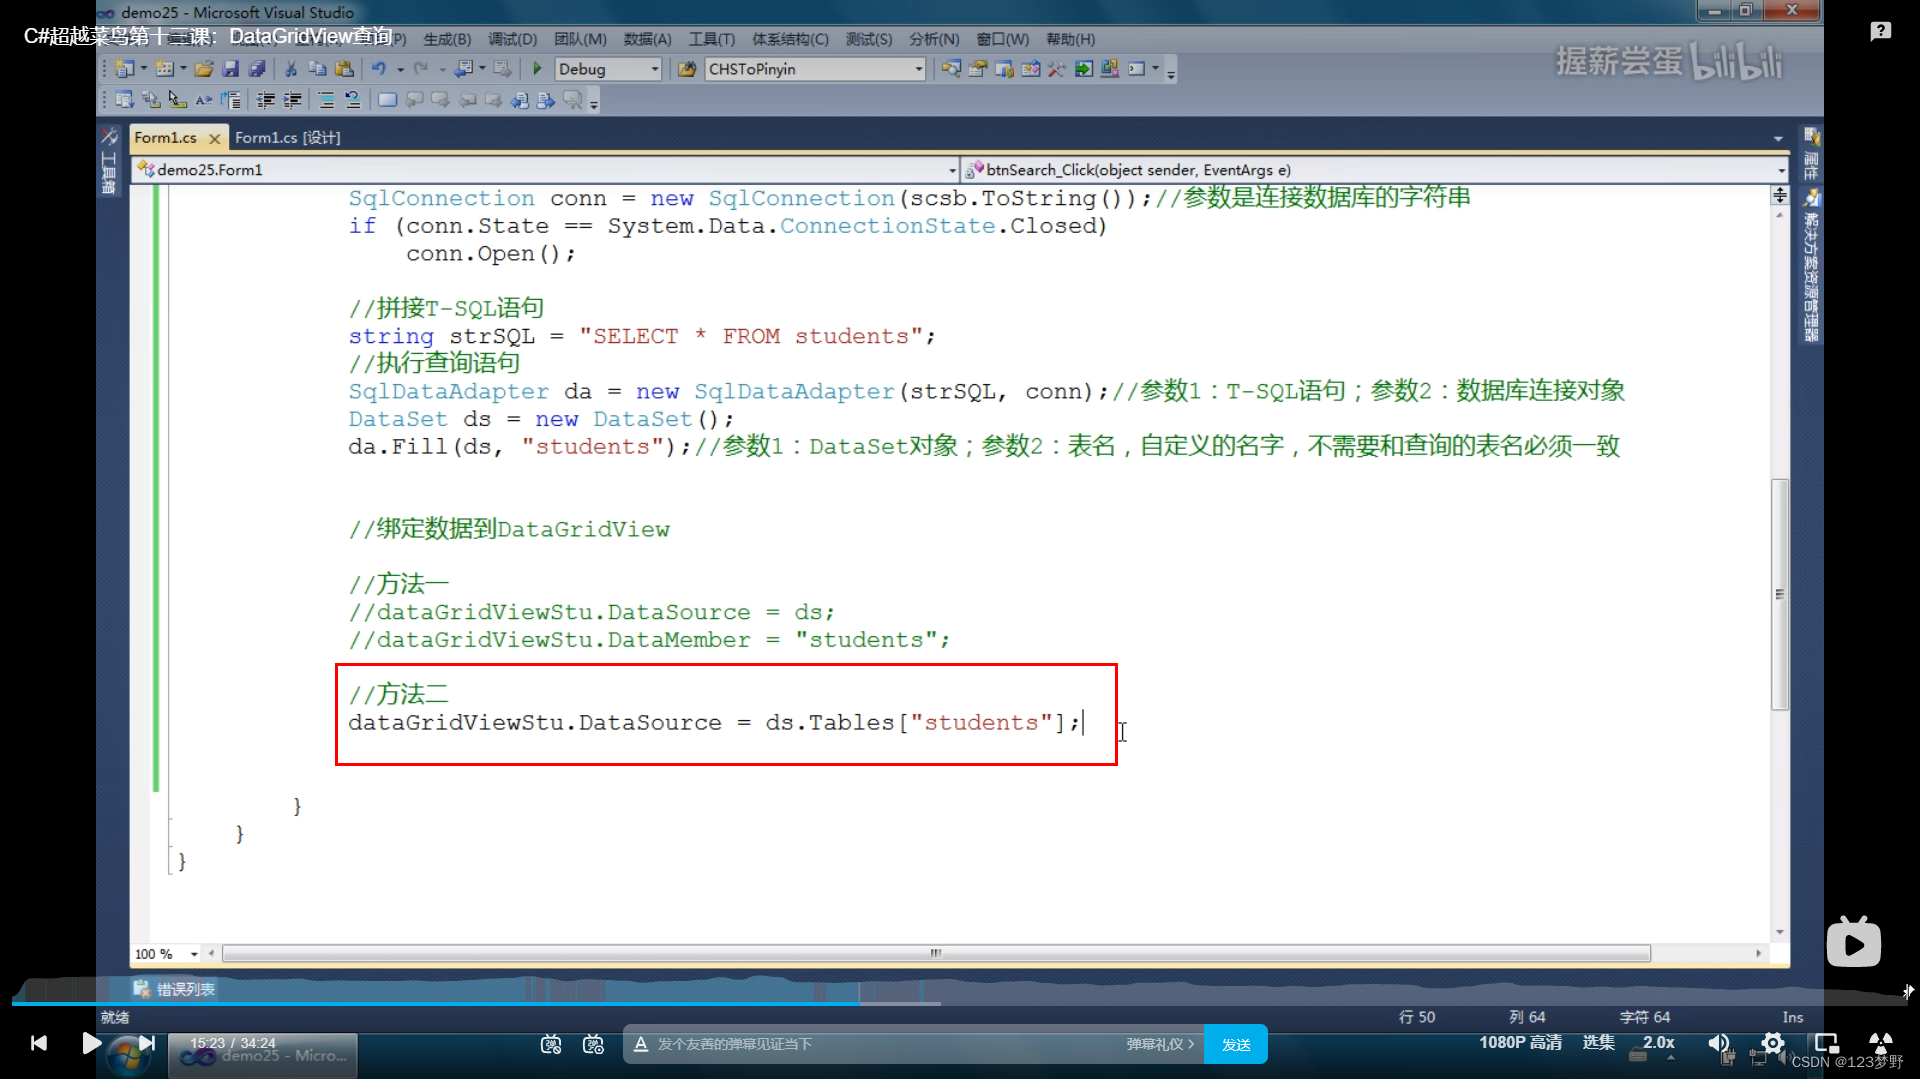1920x1079 pixels.
Task: Click the 弹幕礼仪 link
Action: 1160,1044
